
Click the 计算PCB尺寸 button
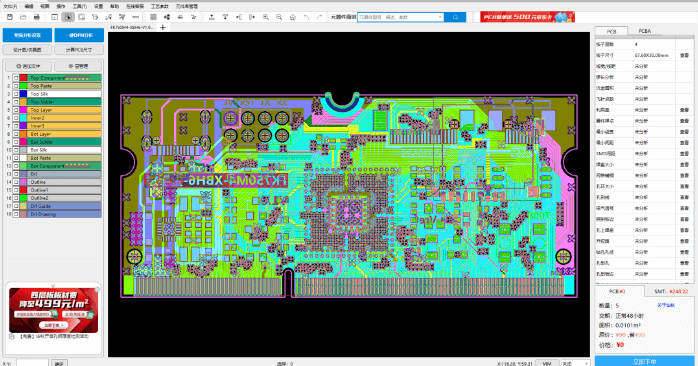79,50
